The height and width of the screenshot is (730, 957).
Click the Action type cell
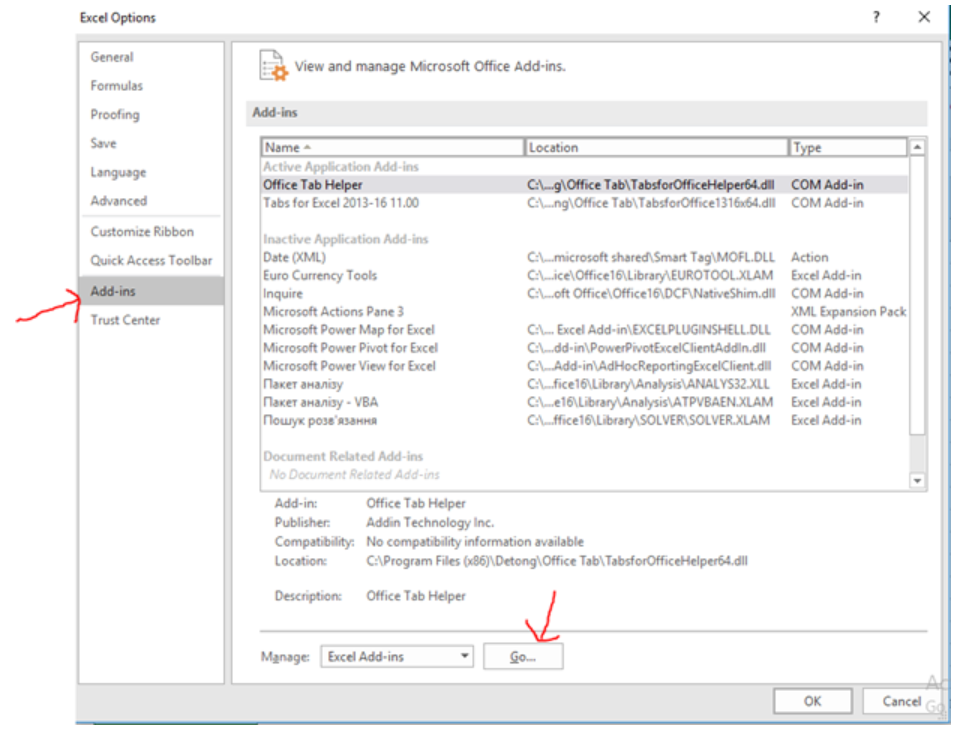click(810, 257)
